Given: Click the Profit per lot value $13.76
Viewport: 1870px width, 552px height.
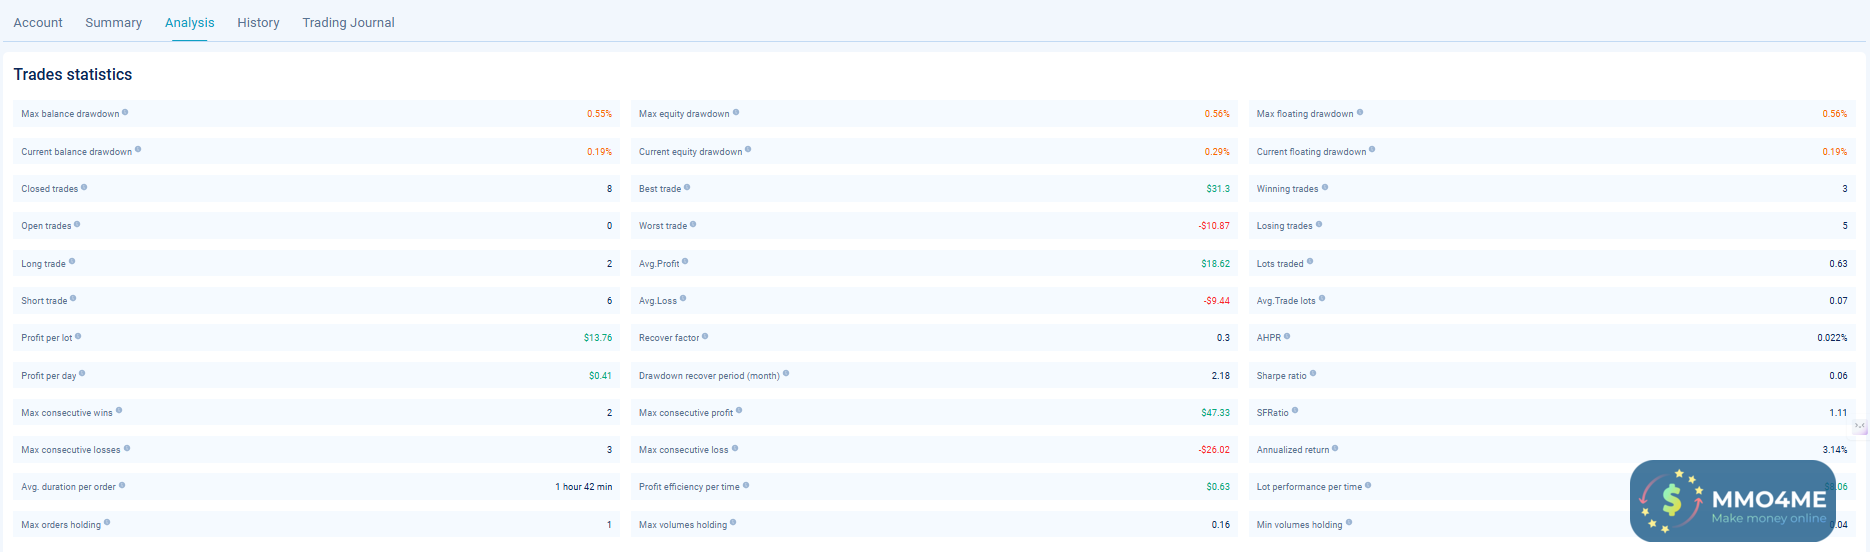Looking at the screenshot, I should click(x=598, y=338).
